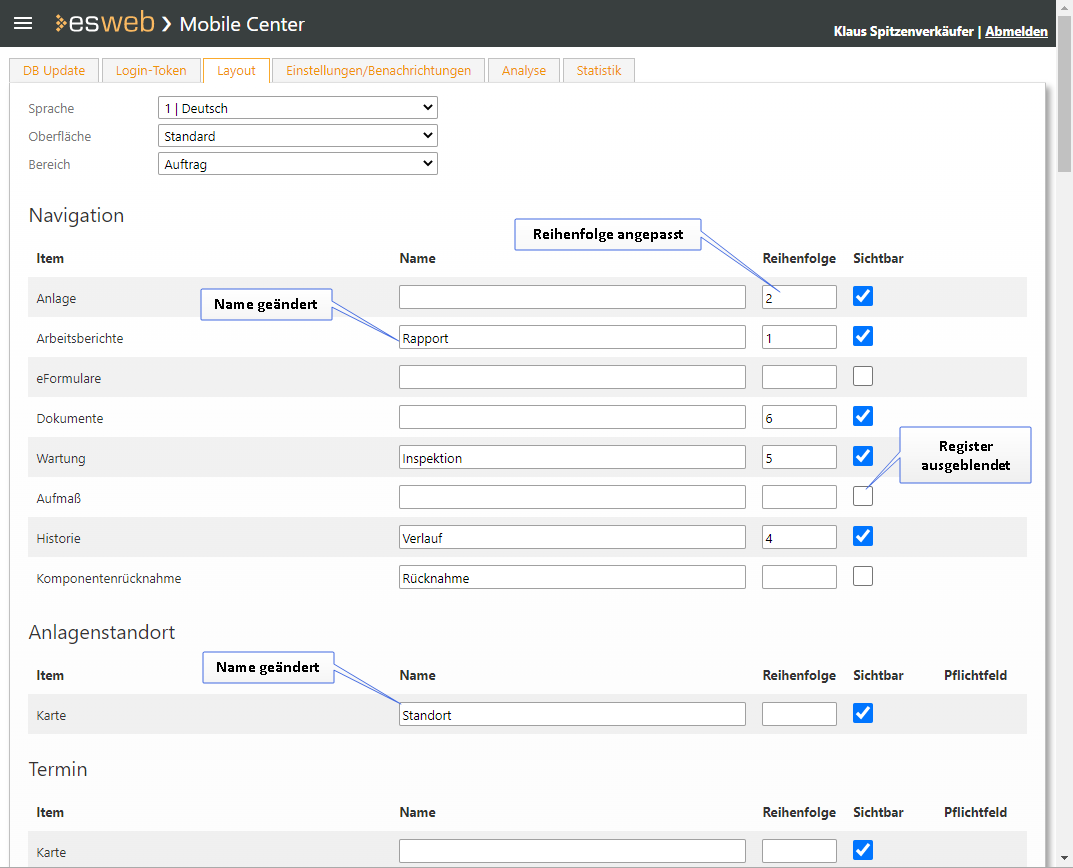Go to the Analyse tab

[x=523, y=71]
